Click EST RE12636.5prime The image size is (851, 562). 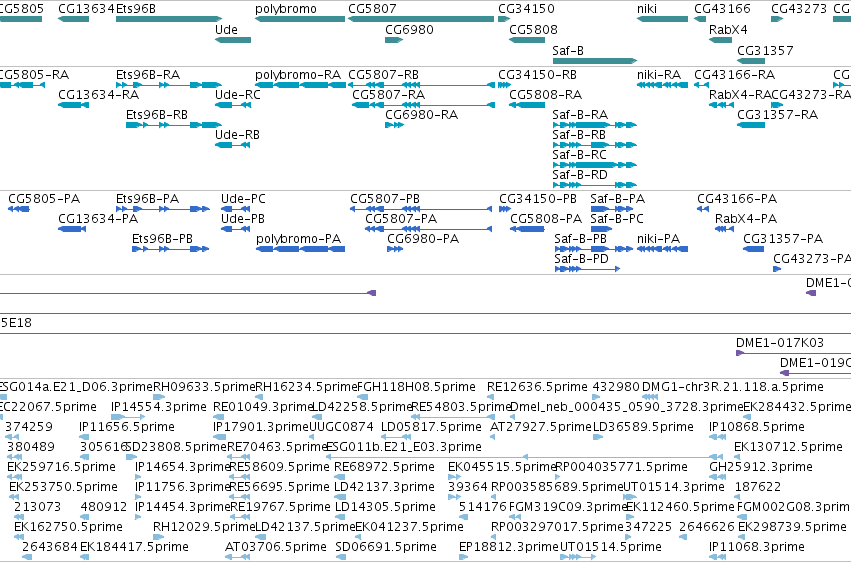537,386
